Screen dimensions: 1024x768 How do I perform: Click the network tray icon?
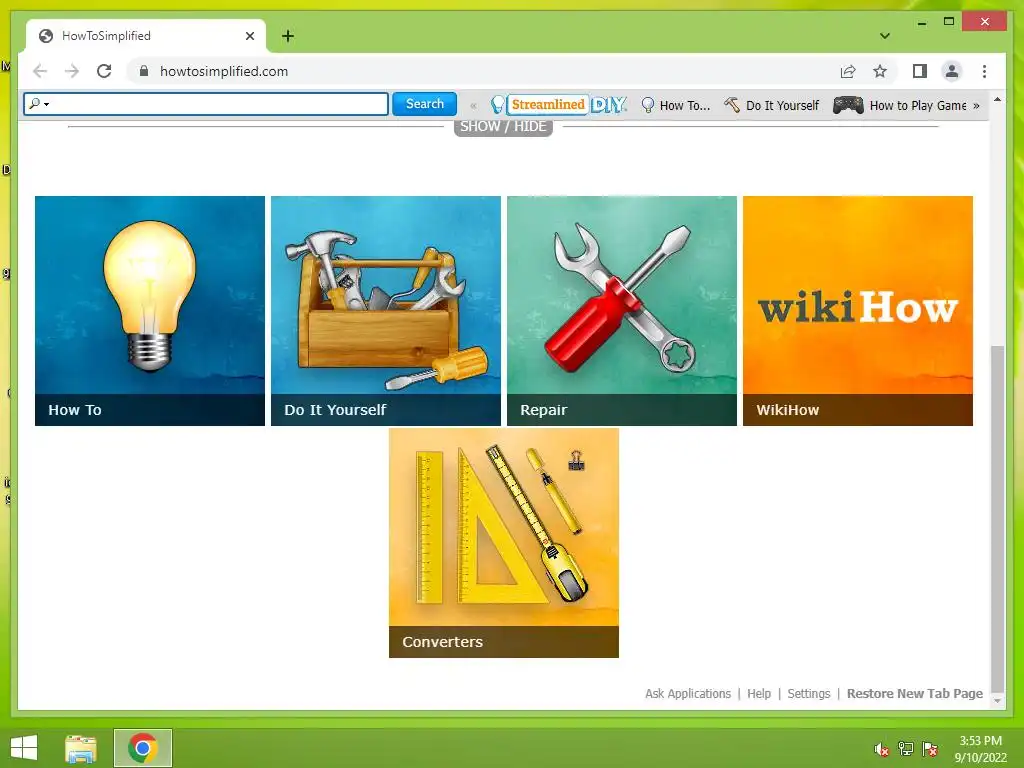click(x=906, y=749)
